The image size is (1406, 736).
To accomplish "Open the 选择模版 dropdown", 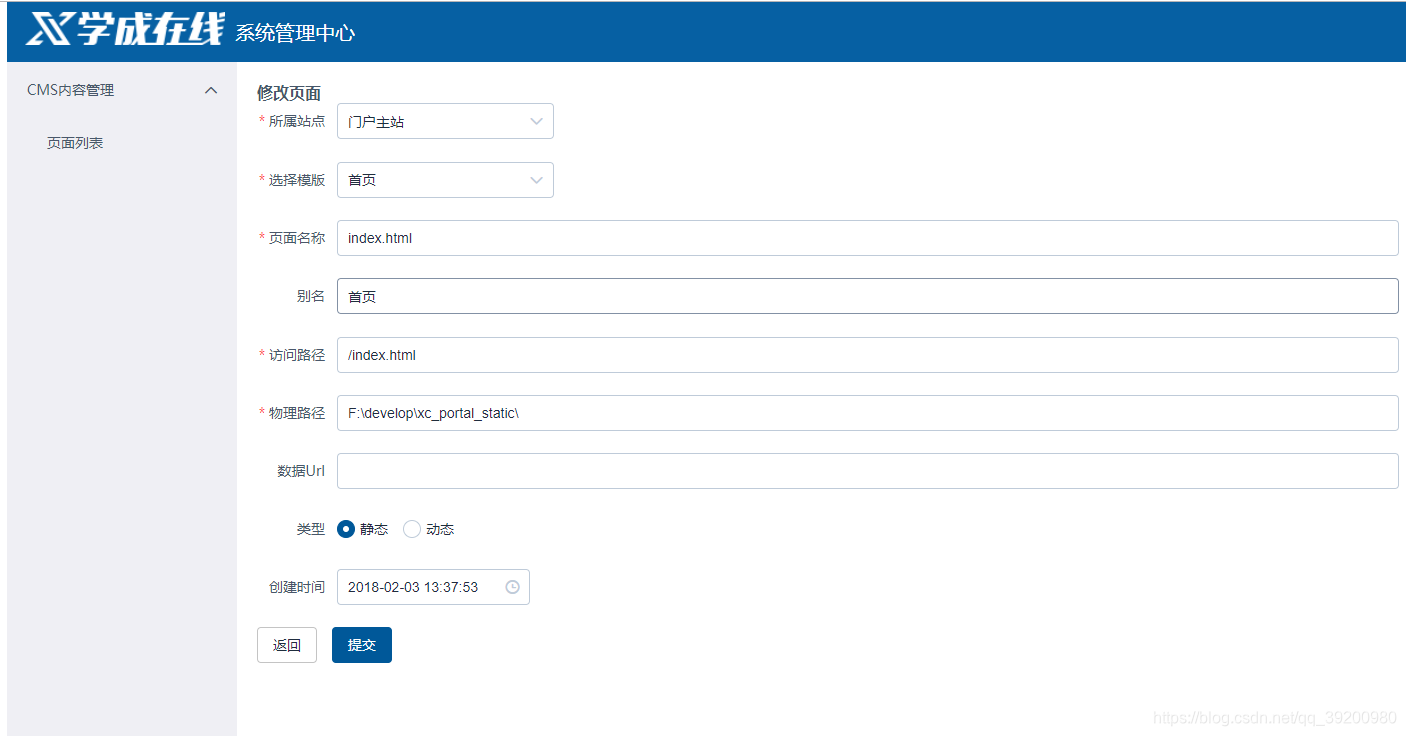I will [445, 180].
